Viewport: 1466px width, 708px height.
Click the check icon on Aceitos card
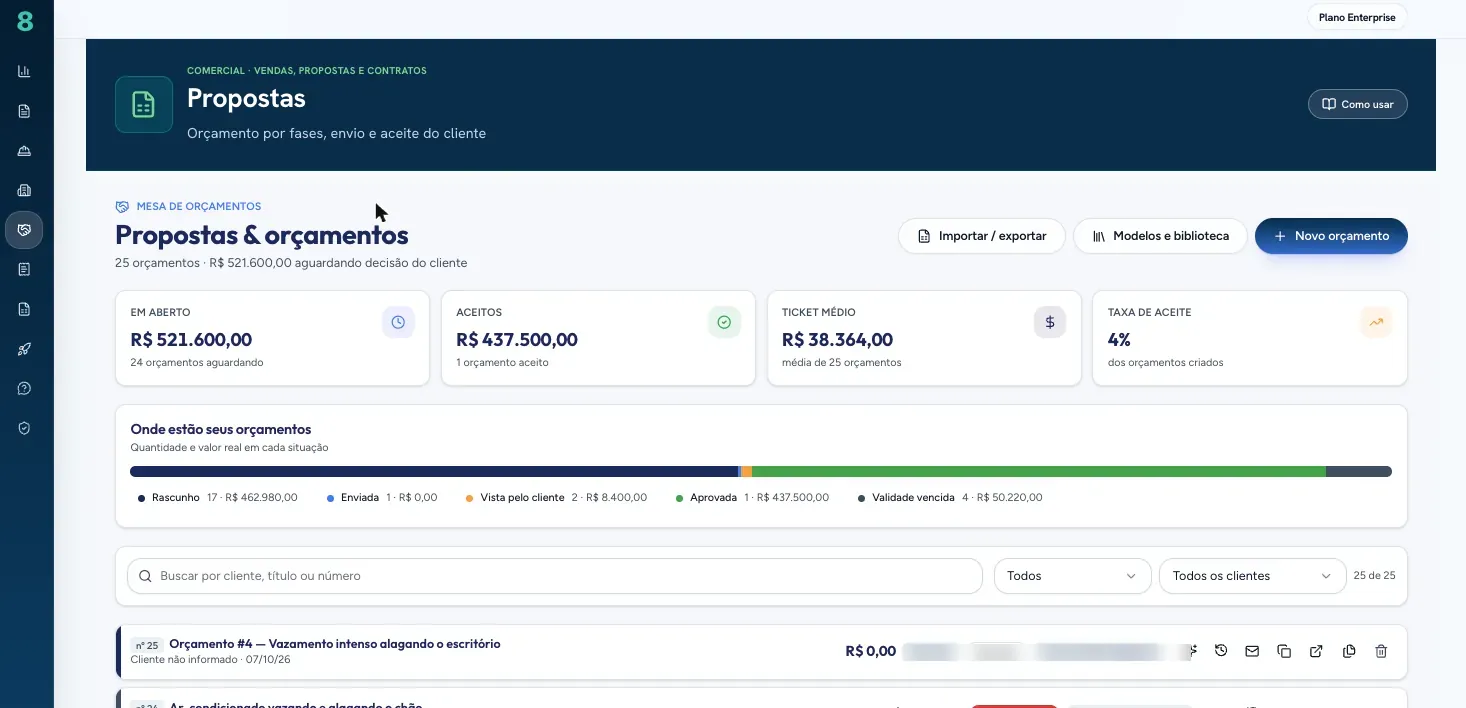(x=724, y=322)
